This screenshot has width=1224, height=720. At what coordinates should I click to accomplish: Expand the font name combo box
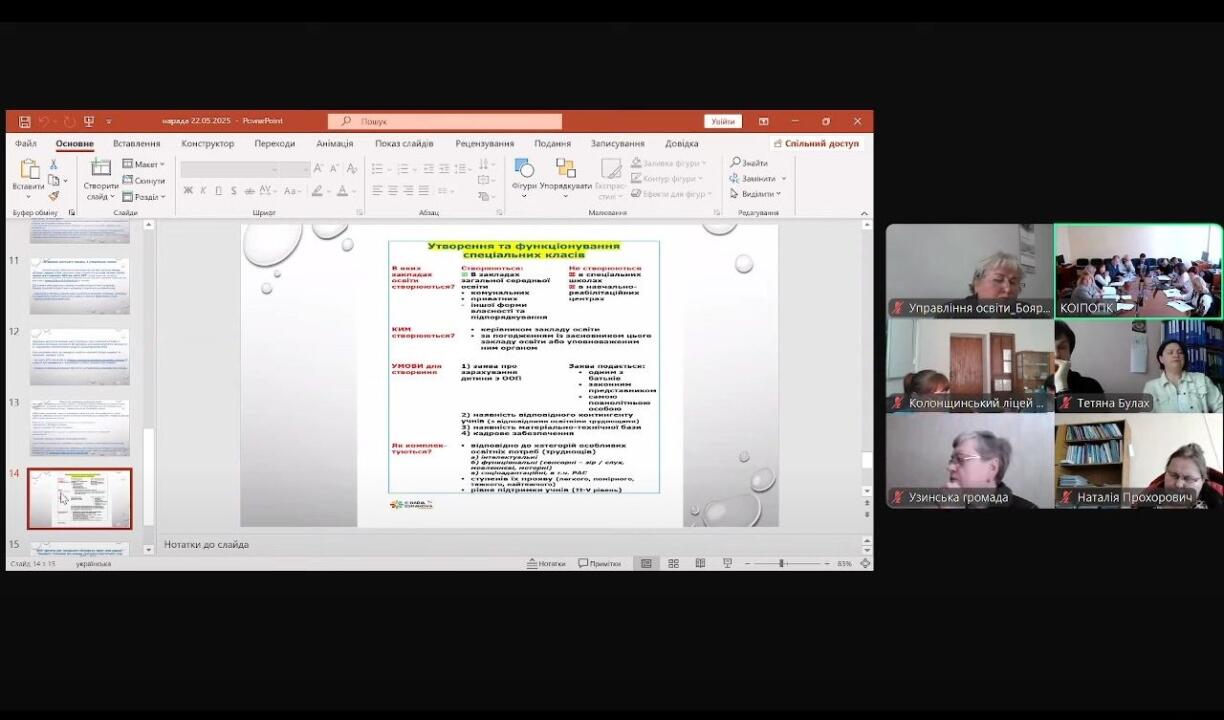pyautogui.click(x=275, y=169)
